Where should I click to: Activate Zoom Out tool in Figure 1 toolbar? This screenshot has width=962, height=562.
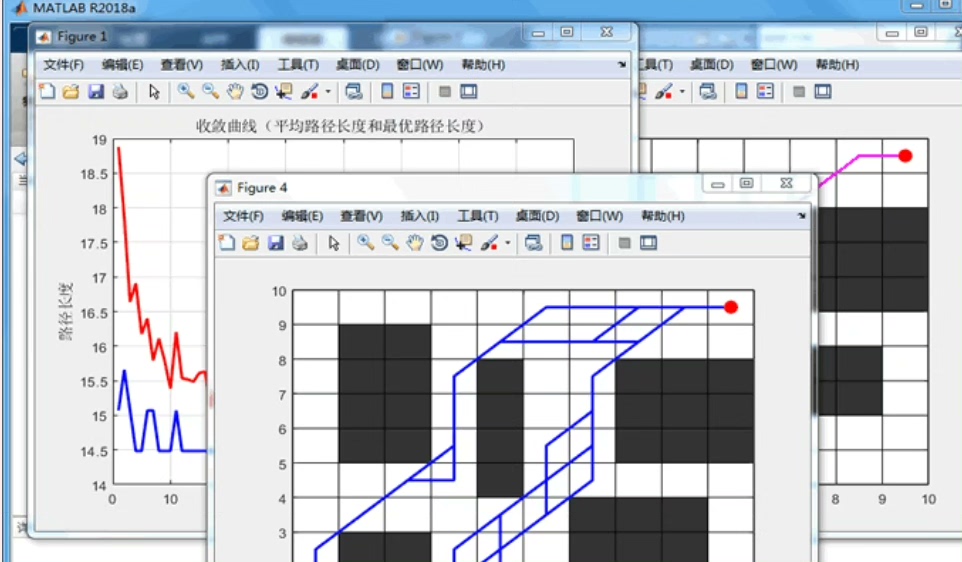[x=210, y=91]
